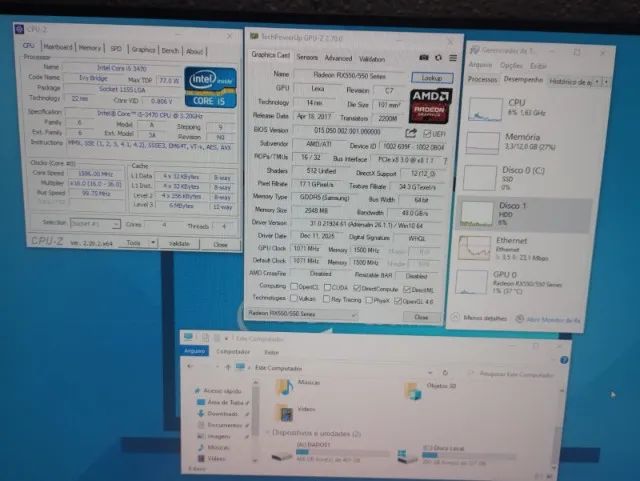Viewport: 640px width, 481px height.
Task: Open the File Explorer recent locations dropdown
Action: (x=216, y=366)
